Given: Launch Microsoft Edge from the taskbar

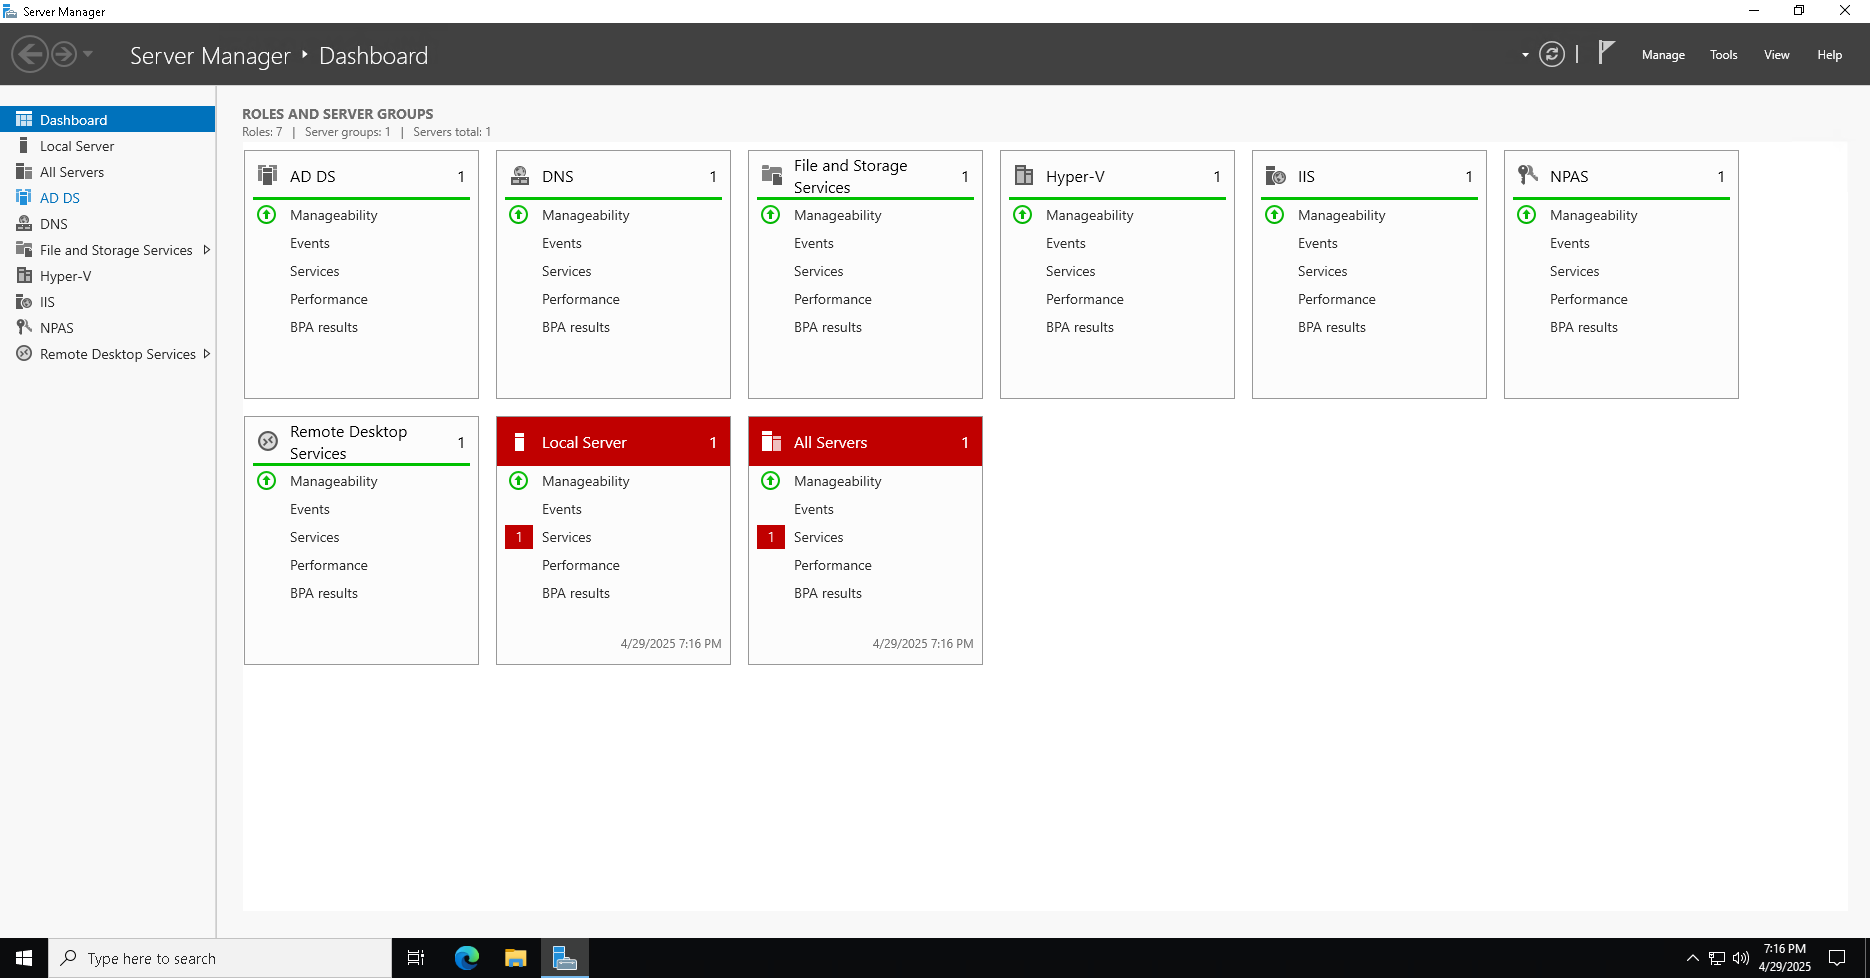Looking at the screenshot, I should [x=466, y=958].
